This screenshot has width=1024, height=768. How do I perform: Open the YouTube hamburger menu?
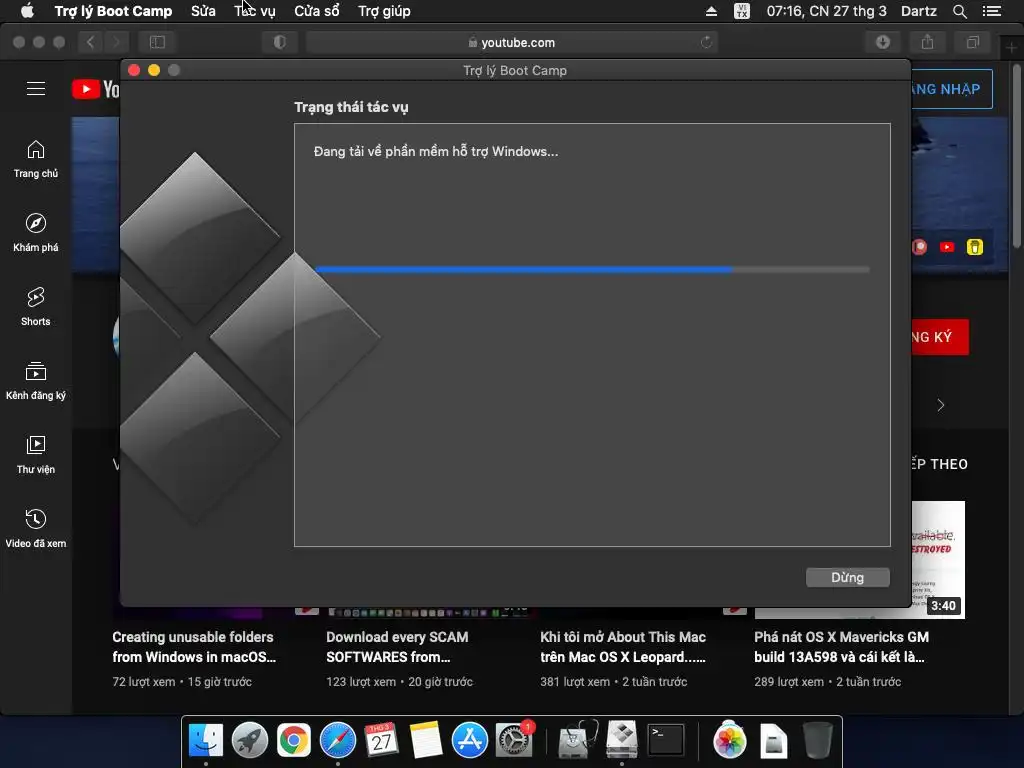click(x=36, y=88)
